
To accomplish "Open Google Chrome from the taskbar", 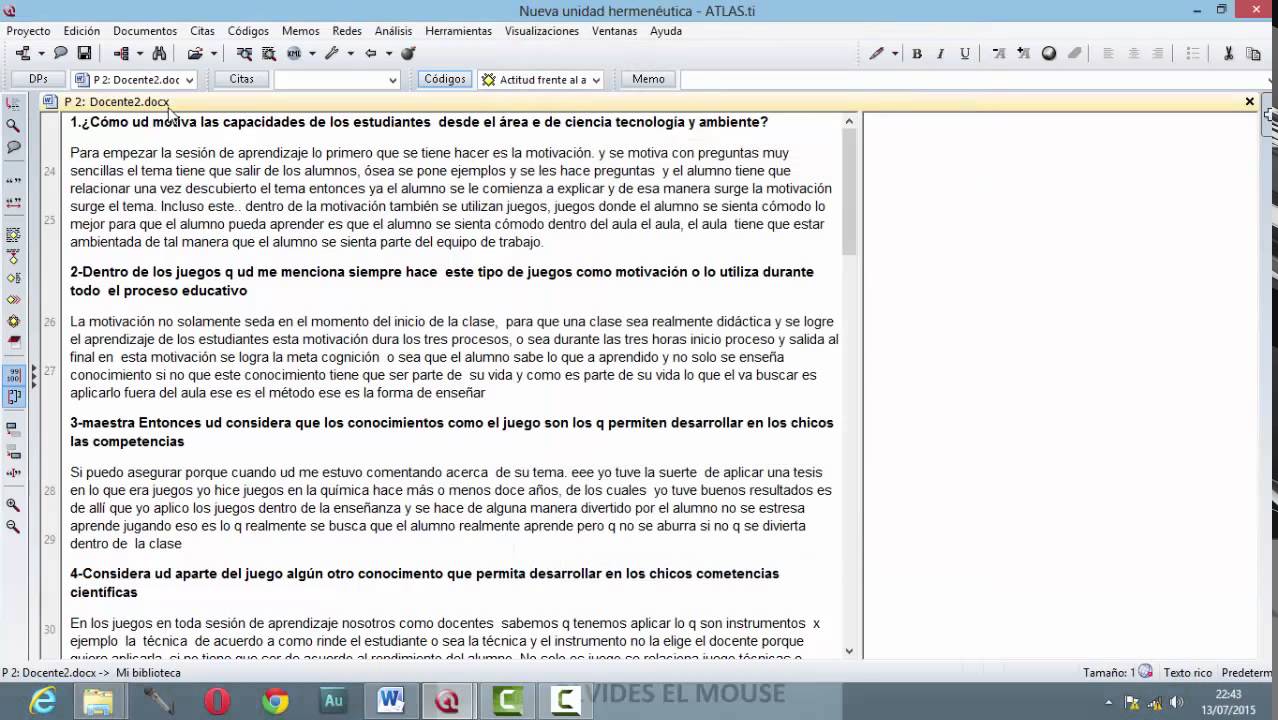I will [275, 701].
